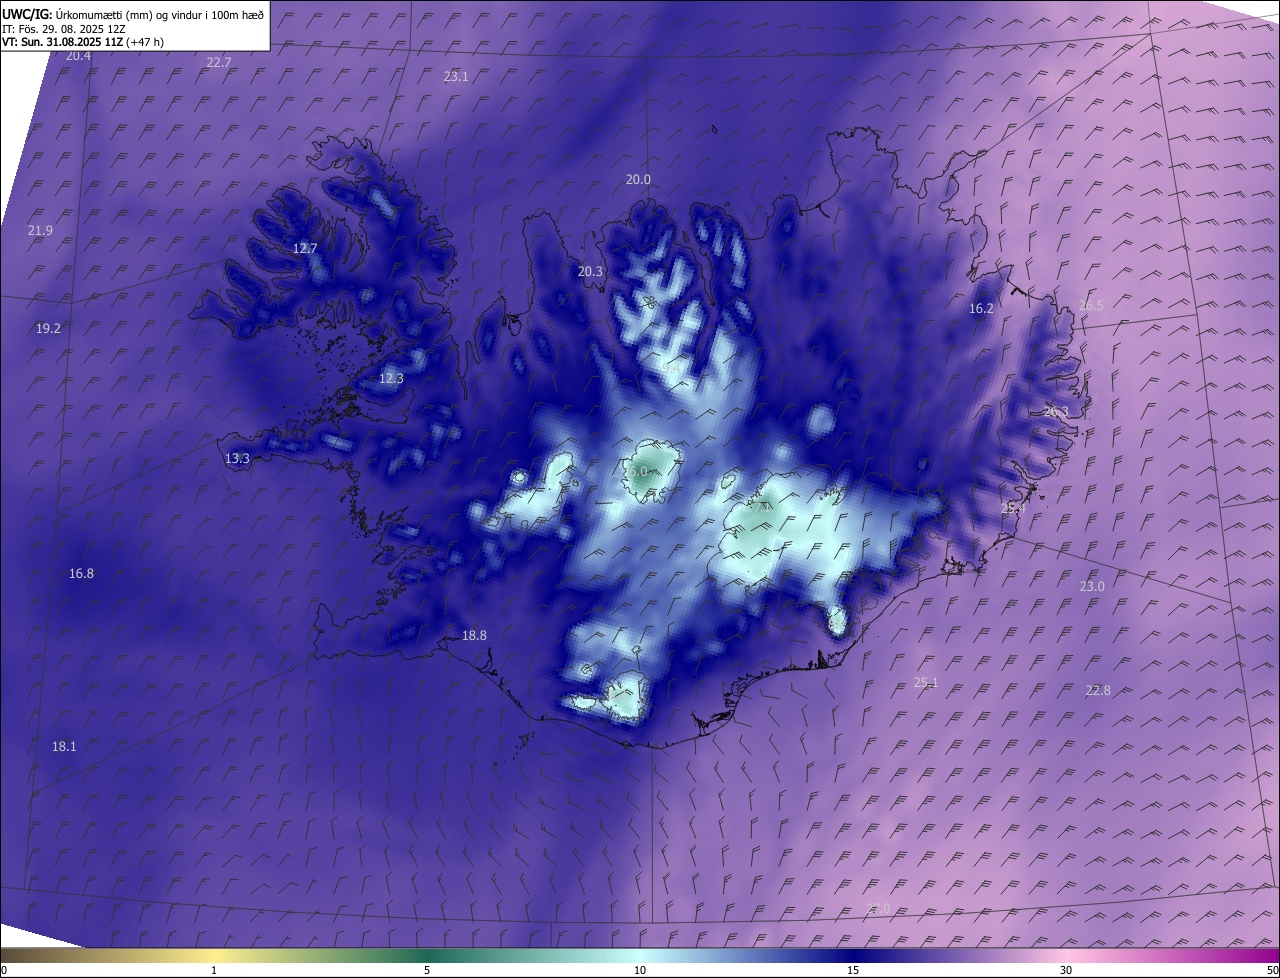Click the 12.7 value over the Westfjords
The width and height of the screenshot is (1280, 978).
pos(305,248)
